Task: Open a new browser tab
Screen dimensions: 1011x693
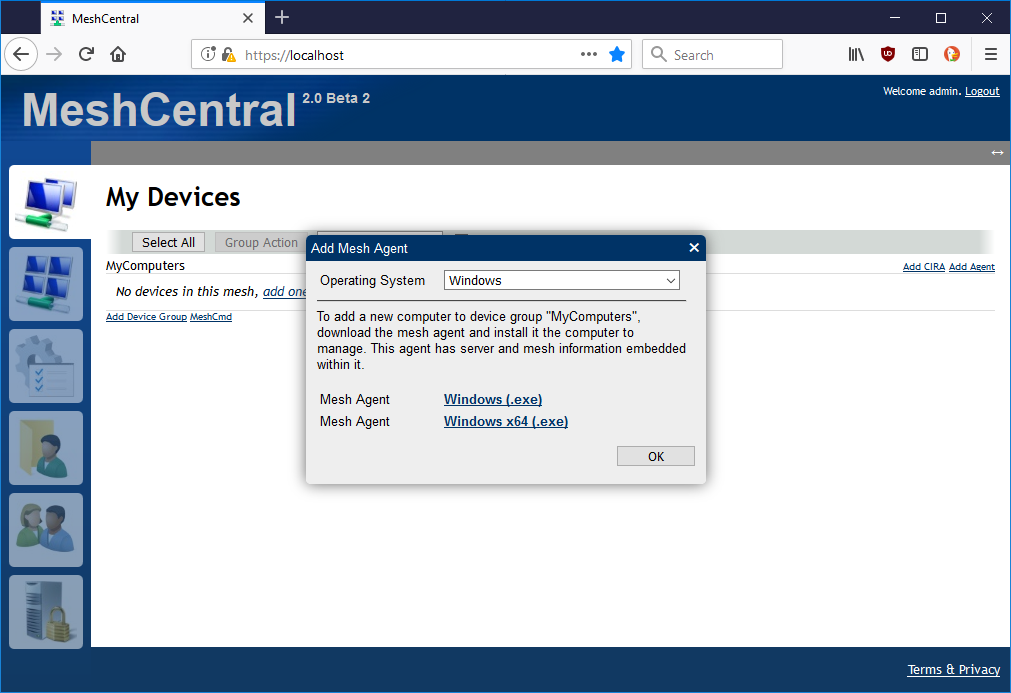Action: tap(282, 17)
